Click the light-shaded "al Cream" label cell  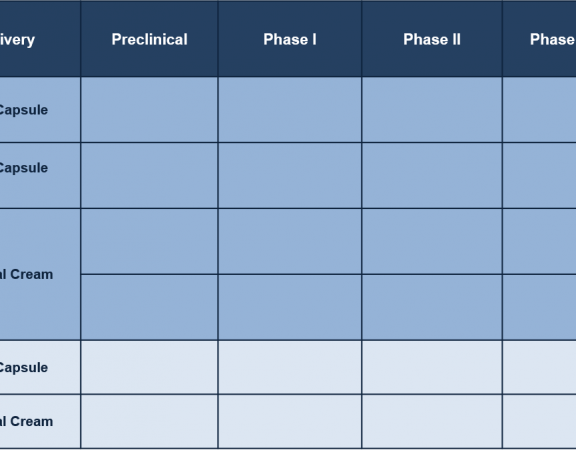pyautogui.click(x=40, y=421)
